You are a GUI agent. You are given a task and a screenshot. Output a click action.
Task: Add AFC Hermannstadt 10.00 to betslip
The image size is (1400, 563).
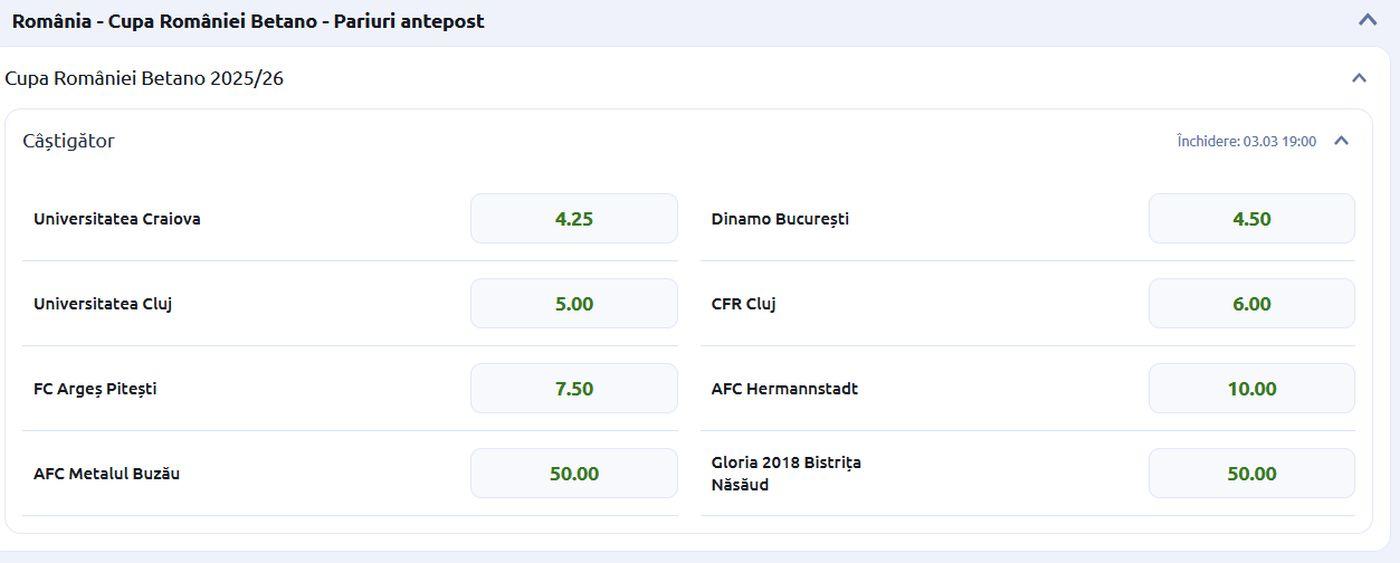click(x=1251, y=389)
